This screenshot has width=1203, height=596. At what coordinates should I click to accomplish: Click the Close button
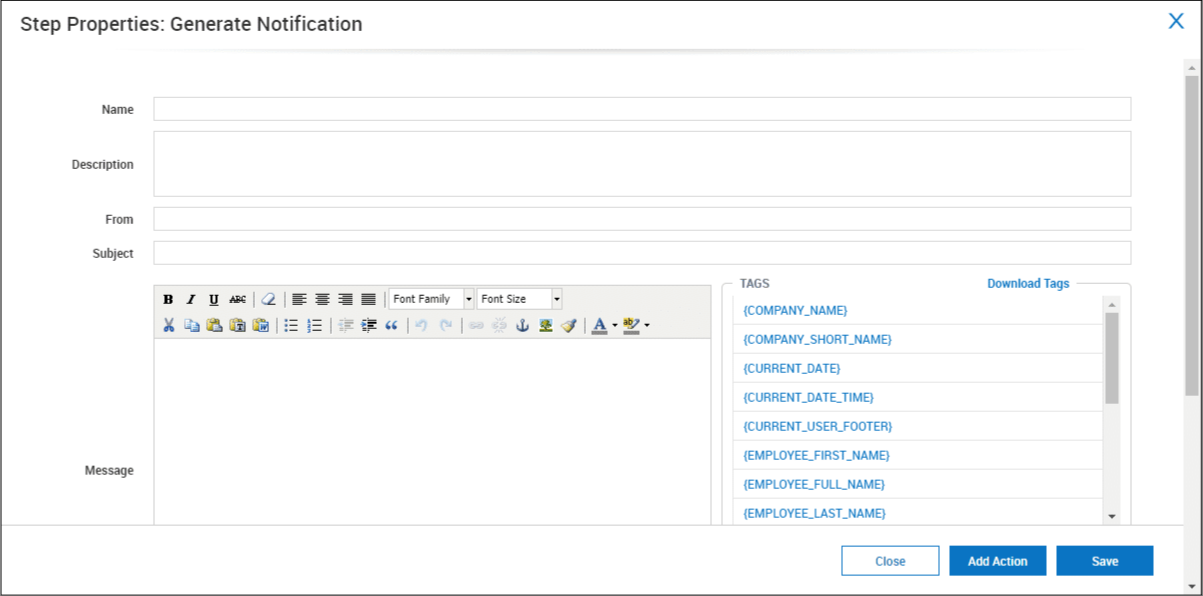(x=890, y=561)
